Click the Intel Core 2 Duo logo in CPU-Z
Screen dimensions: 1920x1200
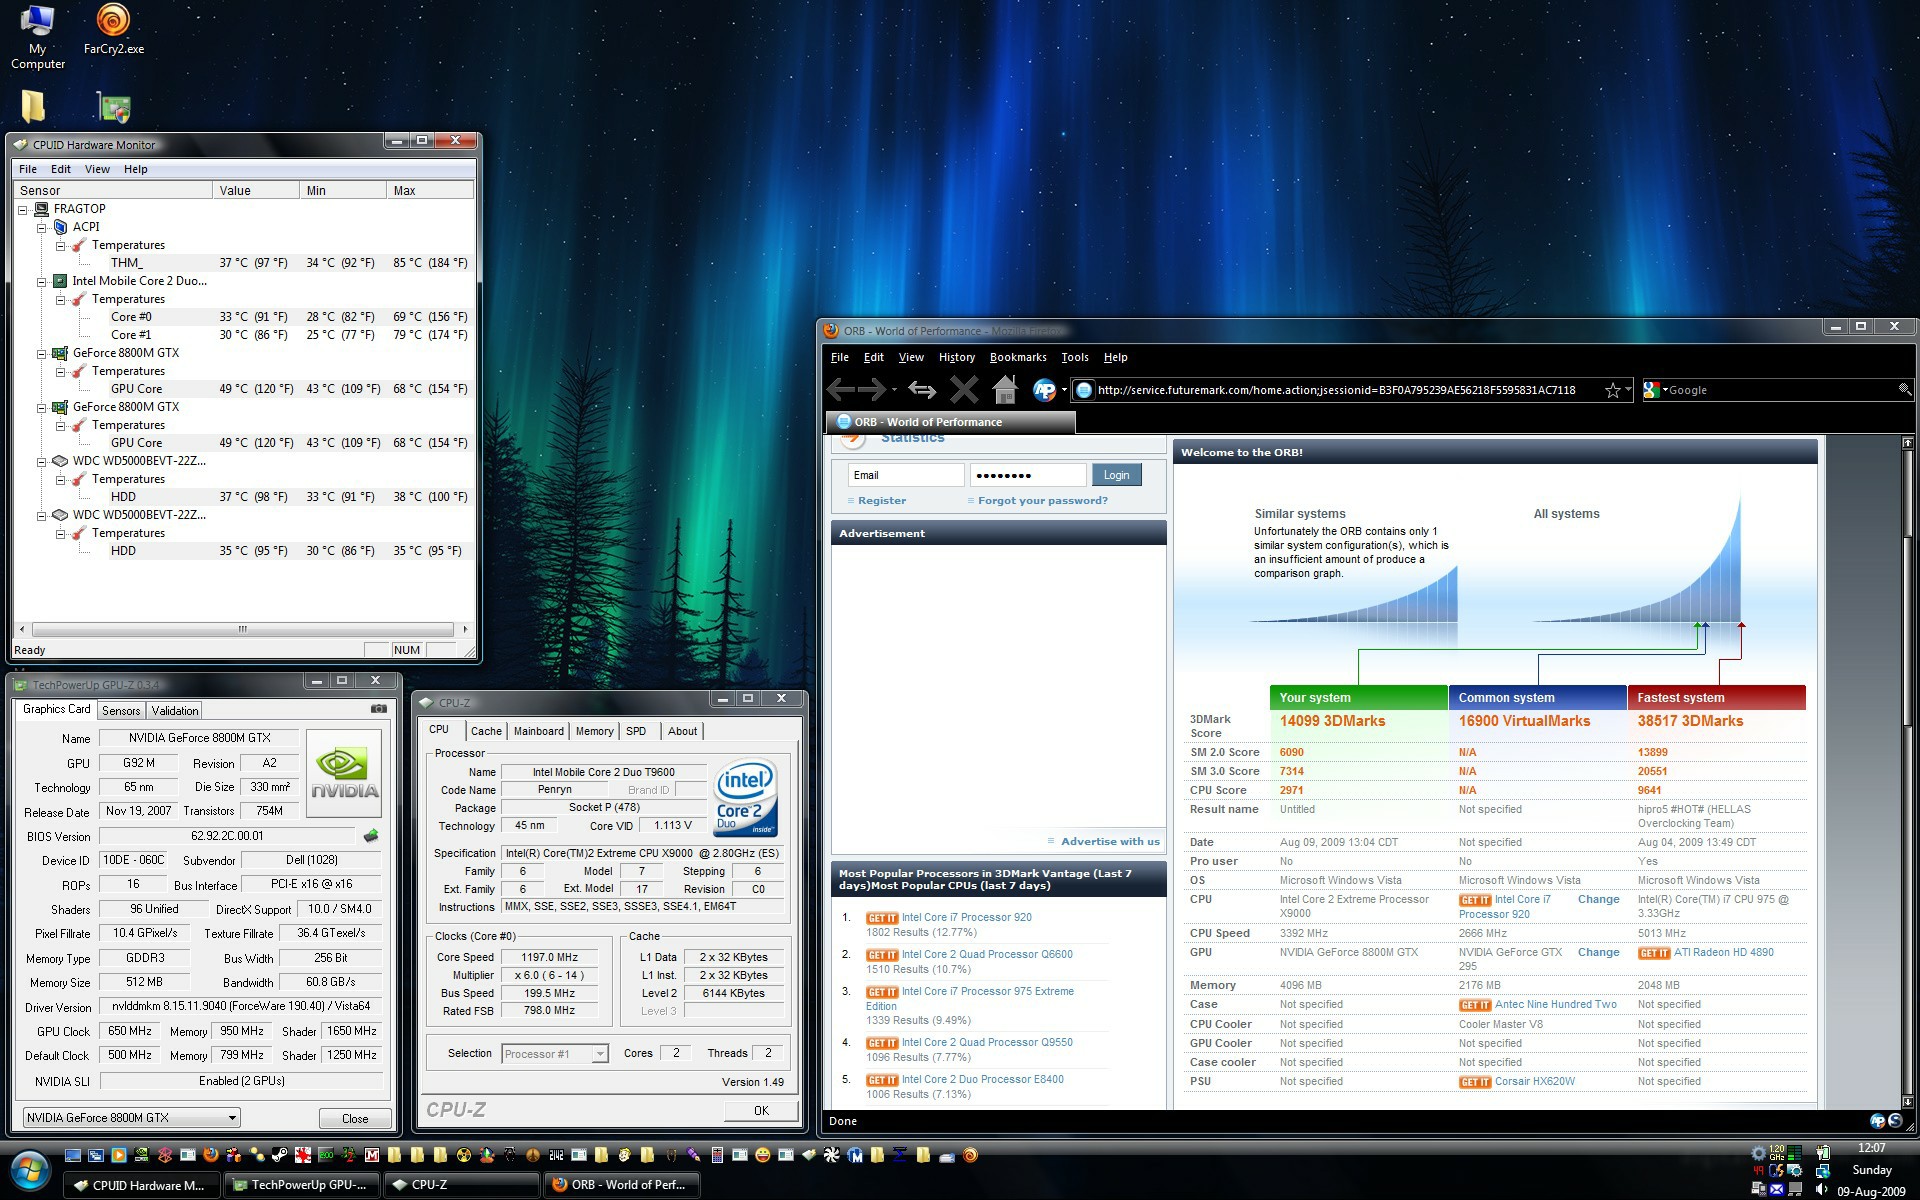click(745, 800)
